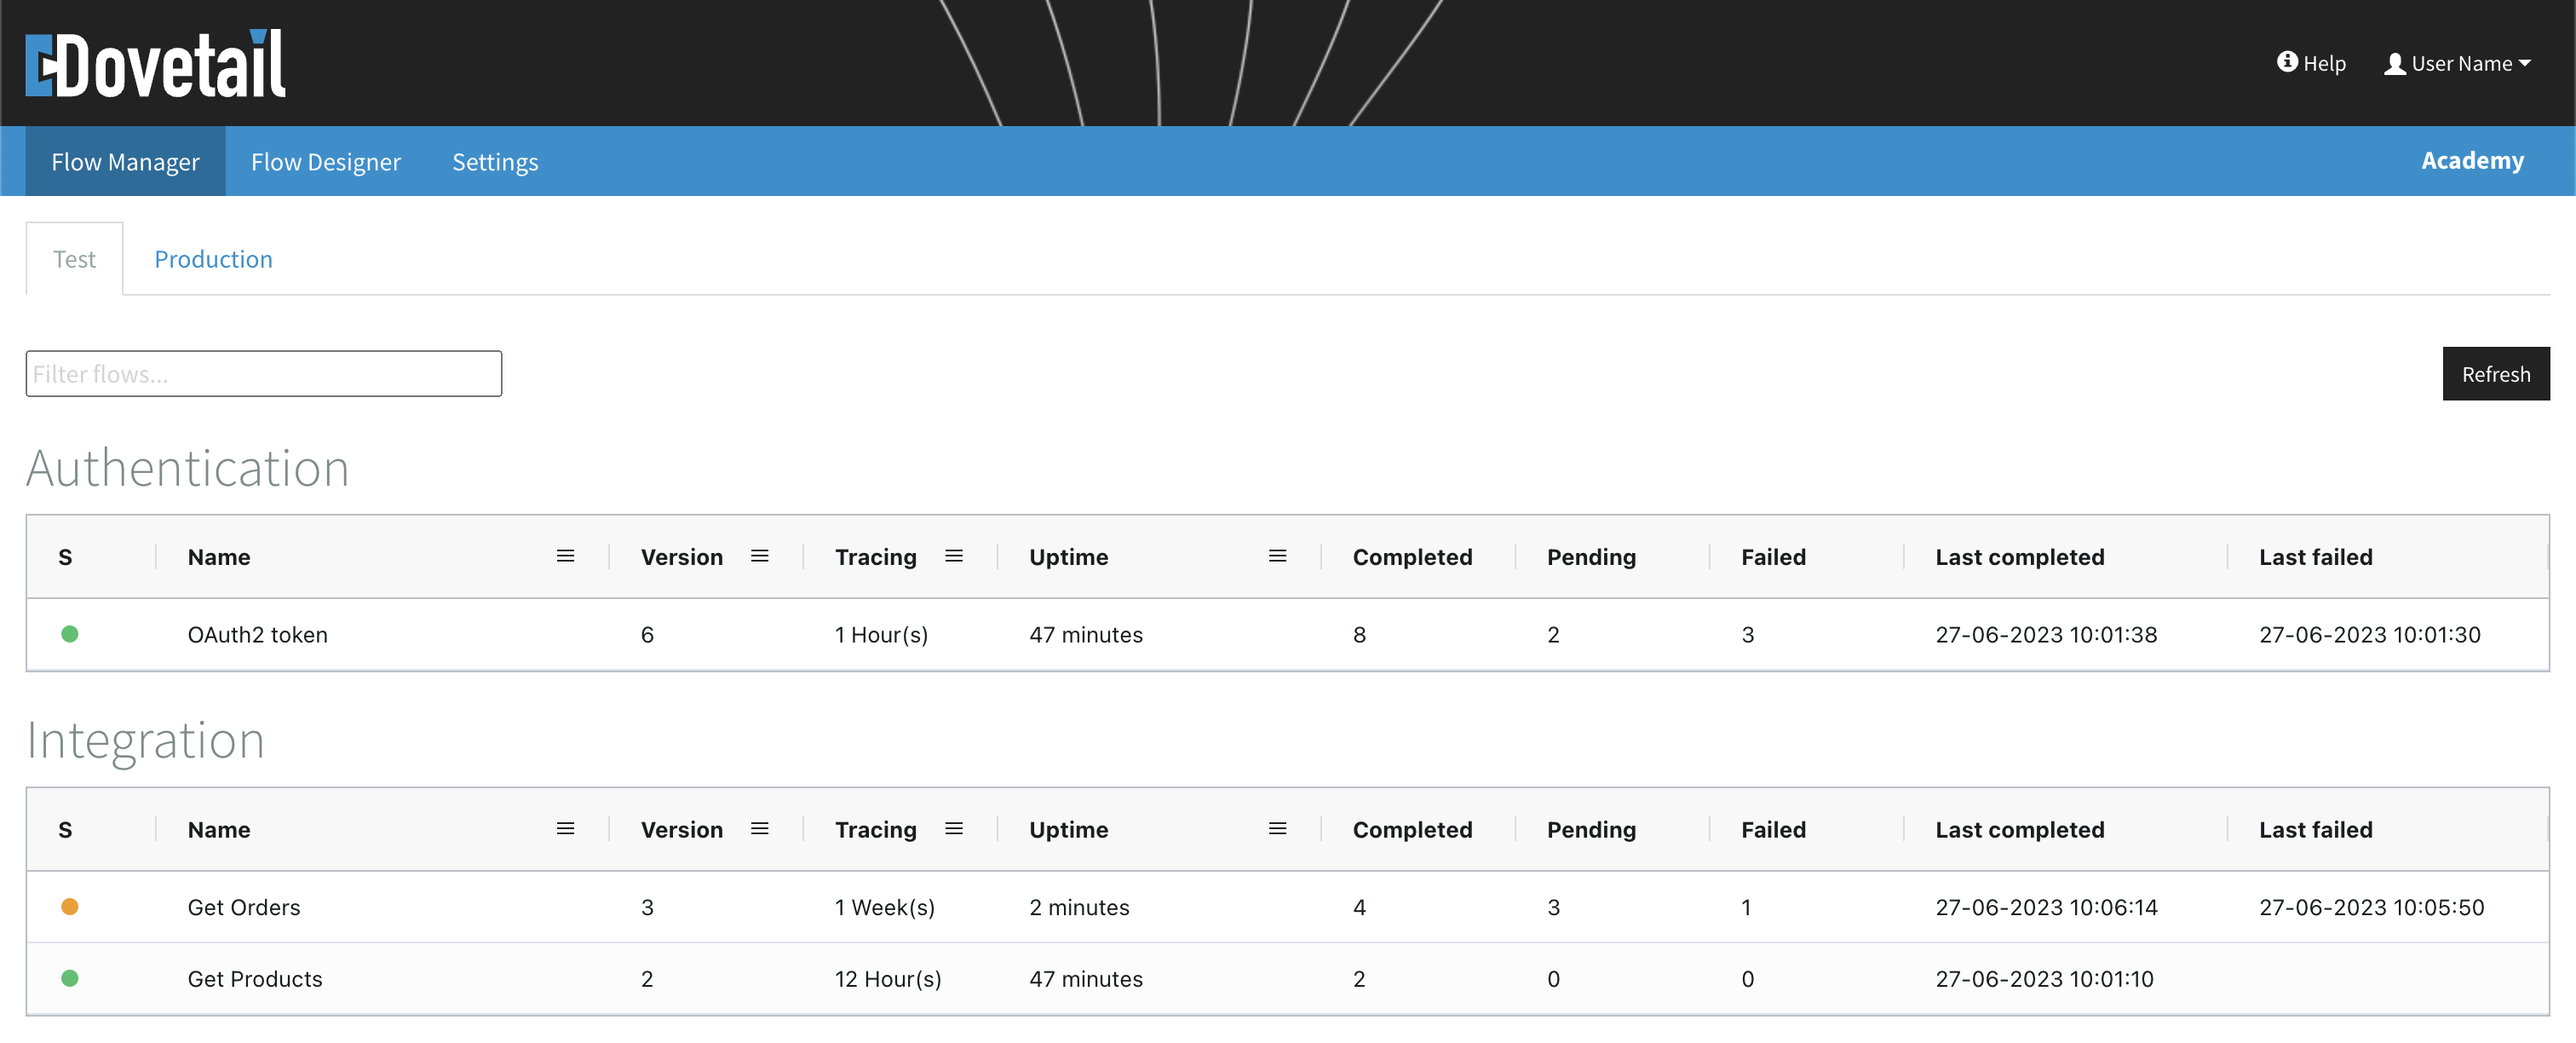Click the Dovetail logo

click(x=156, y=64)
